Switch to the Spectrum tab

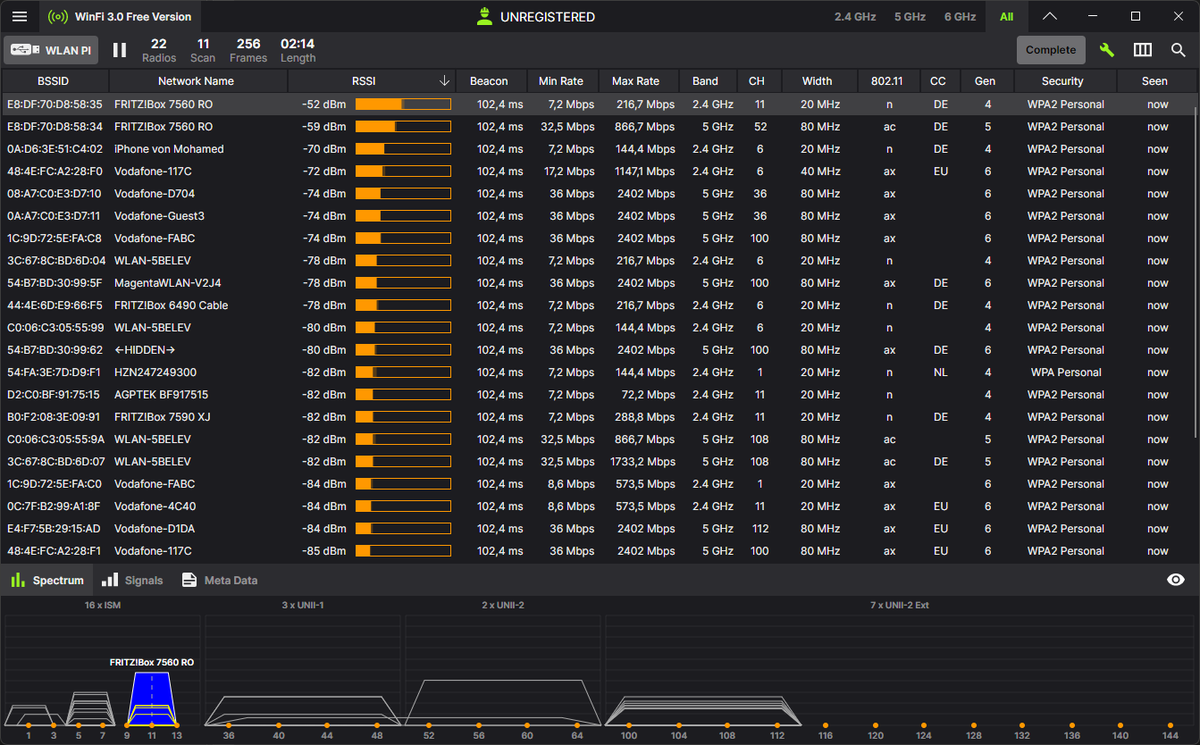click(x=47, y=580)
